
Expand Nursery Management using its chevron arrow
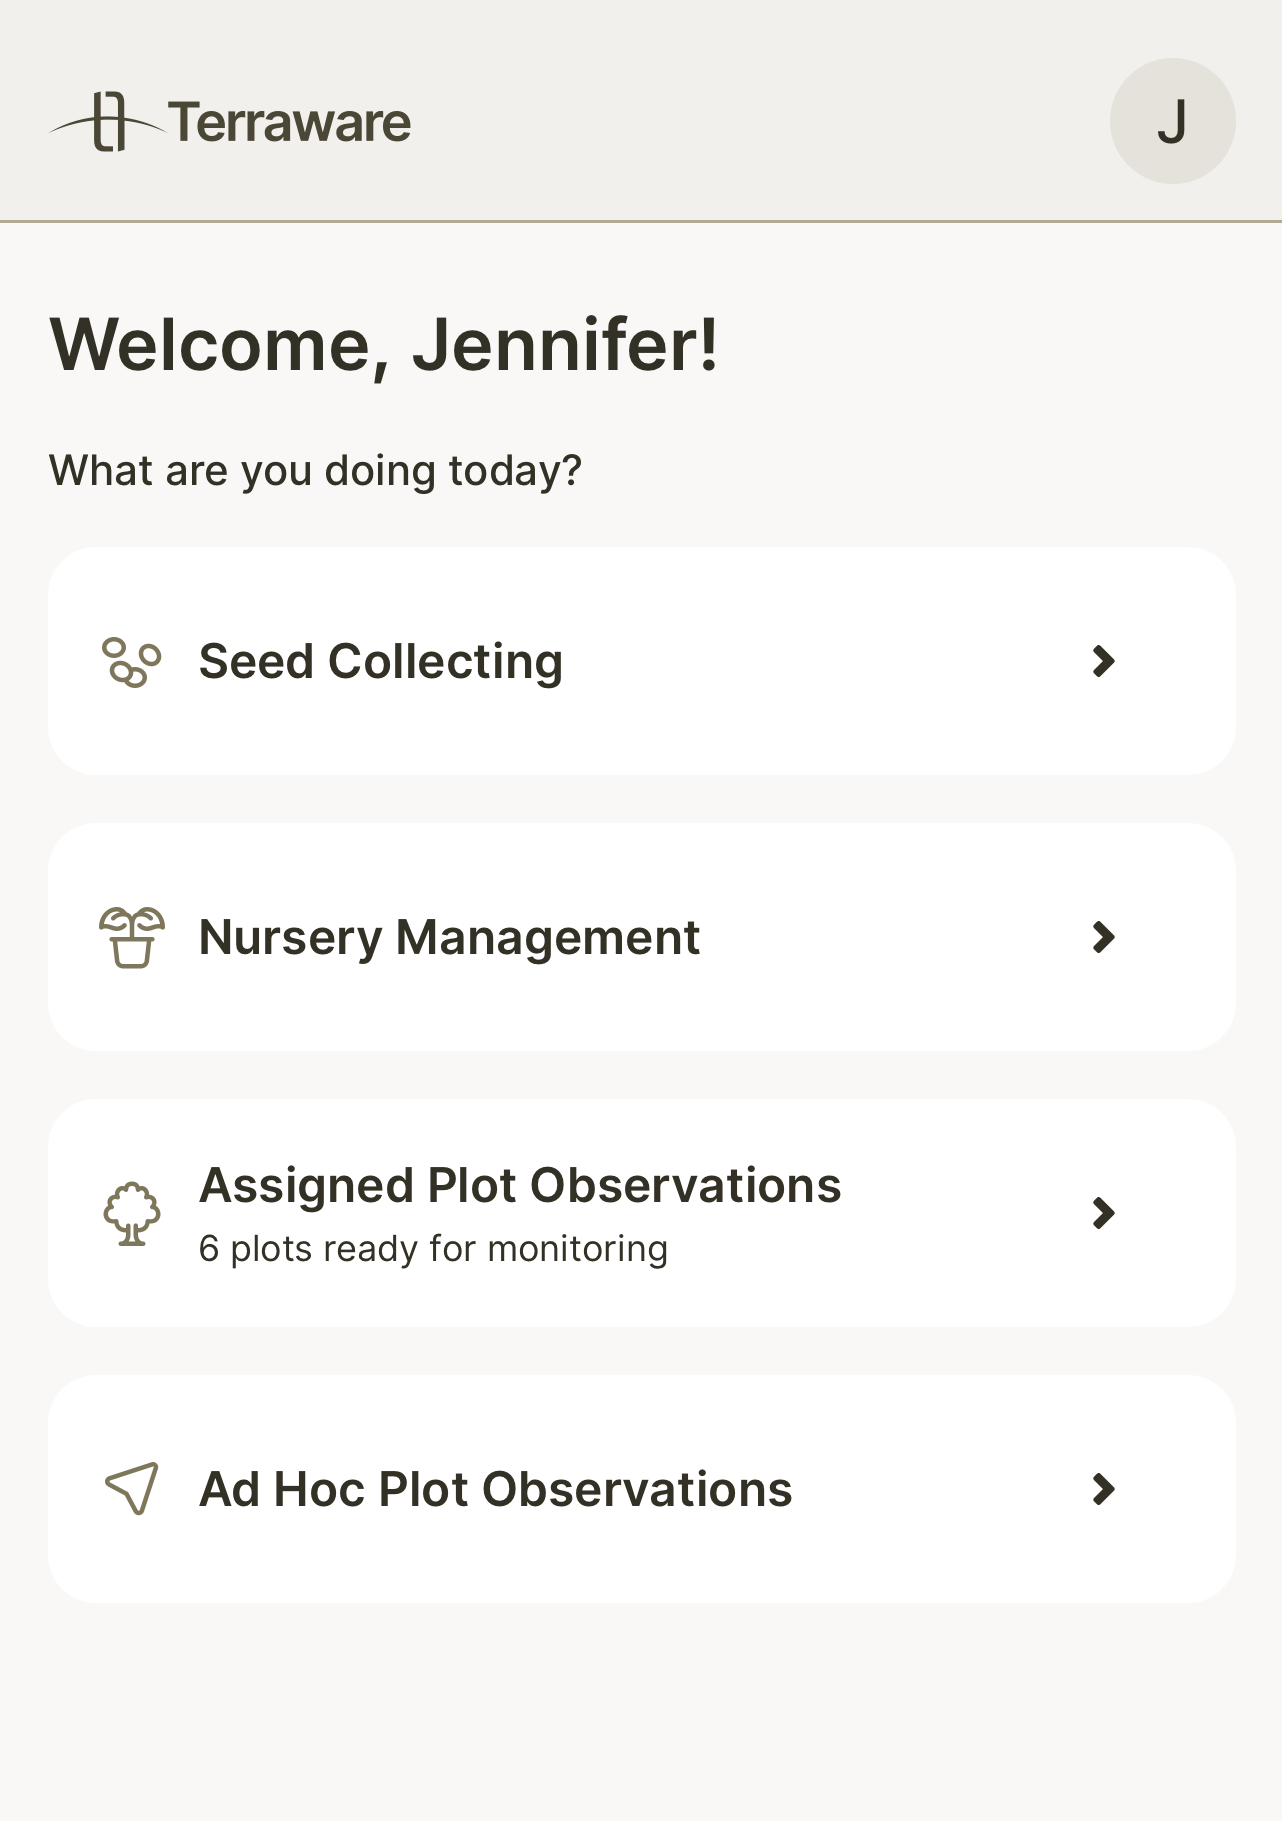(x=1104, y=937)
